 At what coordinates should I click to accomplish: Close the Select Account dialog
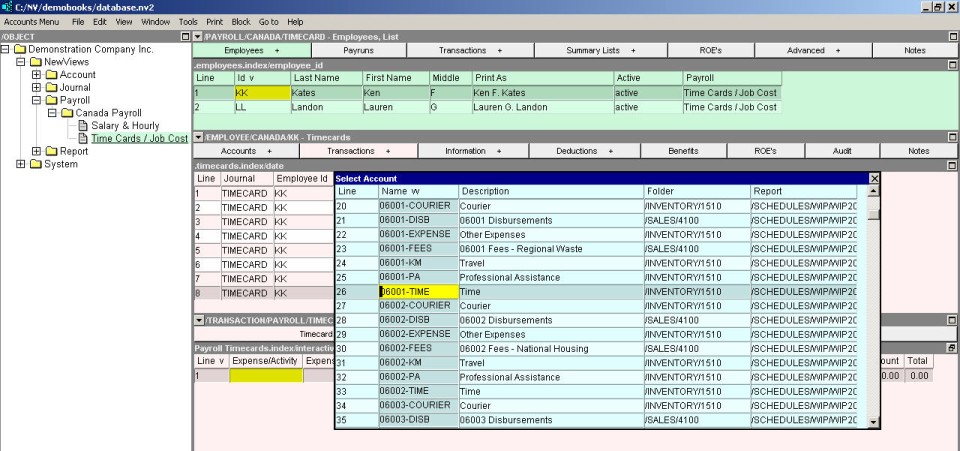[874, 178]
